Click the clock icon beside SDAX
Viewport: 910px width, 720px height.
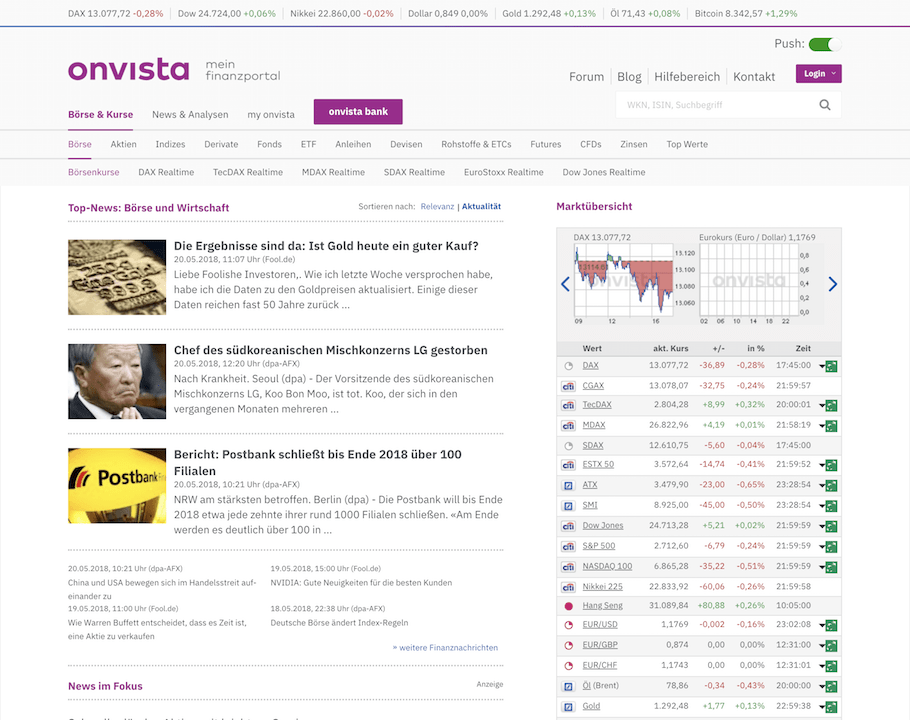click(569, 446)
